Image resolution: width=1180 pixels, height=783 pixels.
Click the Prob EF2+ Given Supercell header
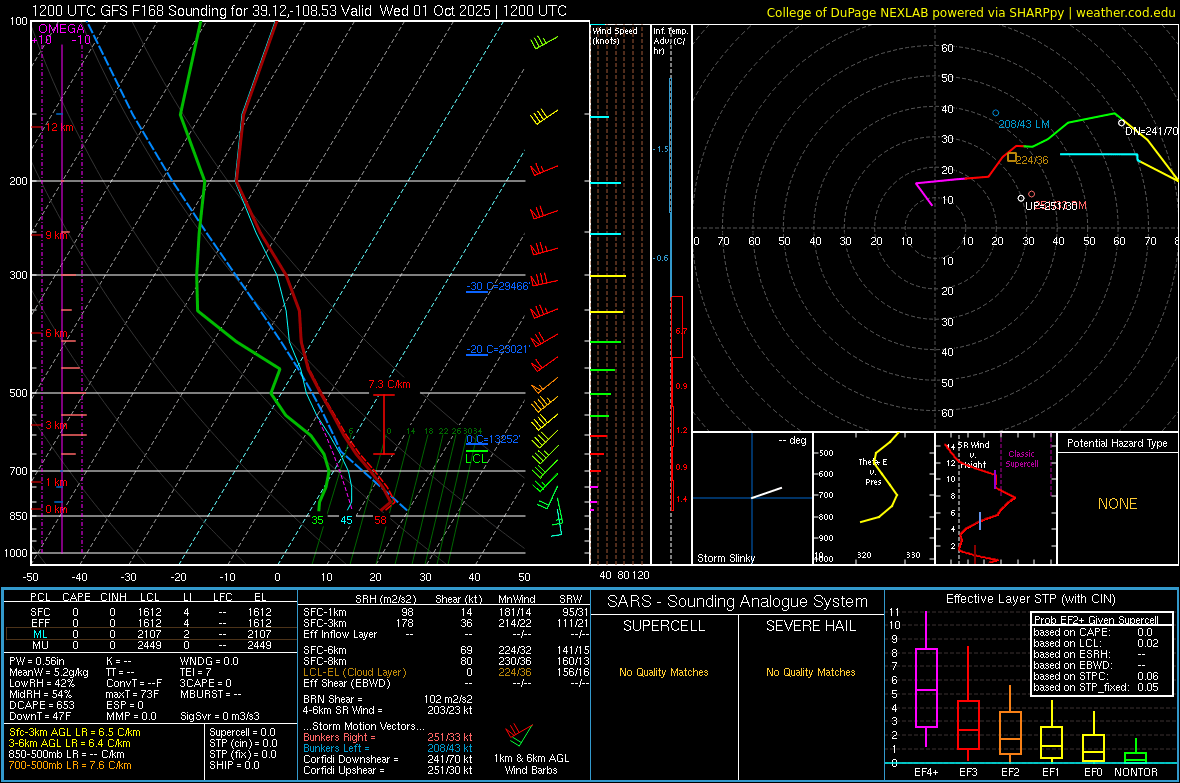click(x=1096, y=620)
